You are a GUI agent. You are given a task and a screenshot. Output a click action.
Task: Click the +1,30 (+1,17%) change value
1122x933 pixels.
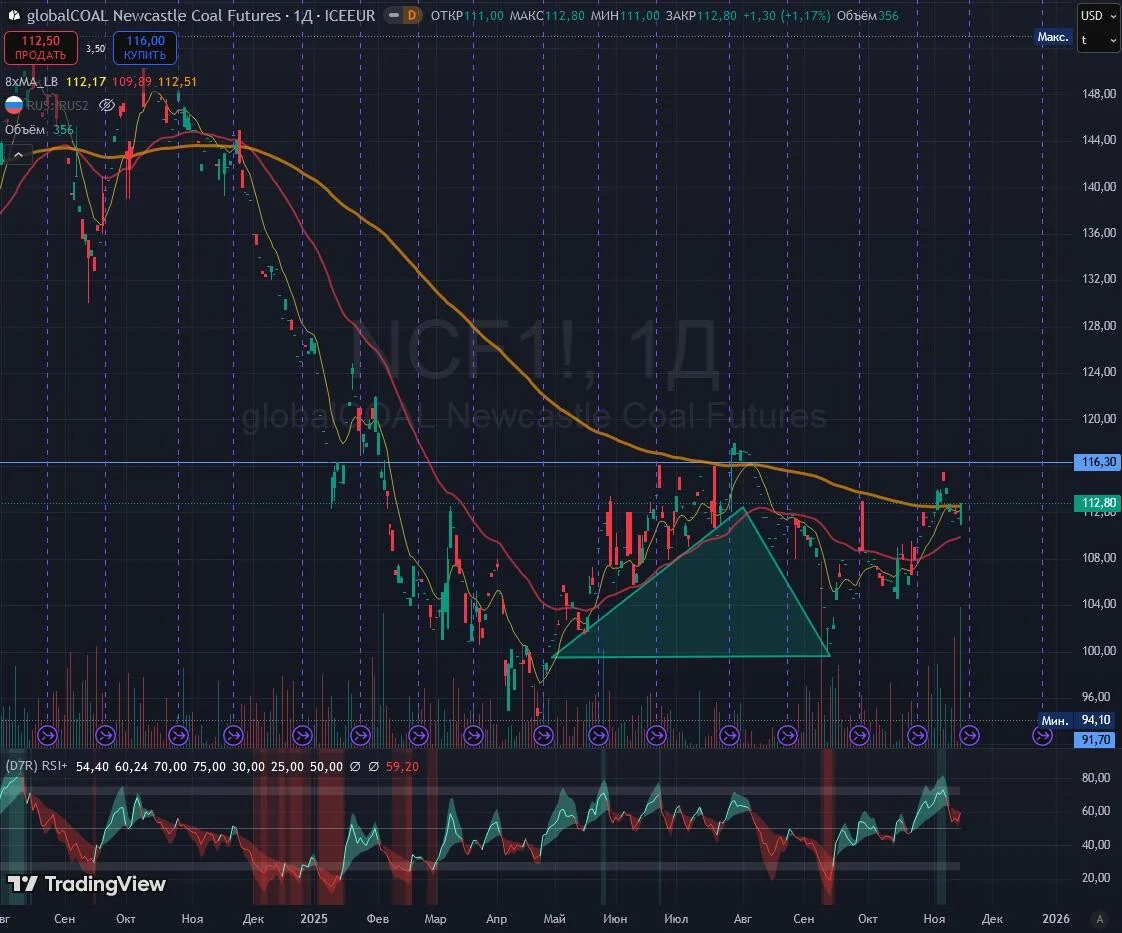pyautogui.click(x=786, y=16)
